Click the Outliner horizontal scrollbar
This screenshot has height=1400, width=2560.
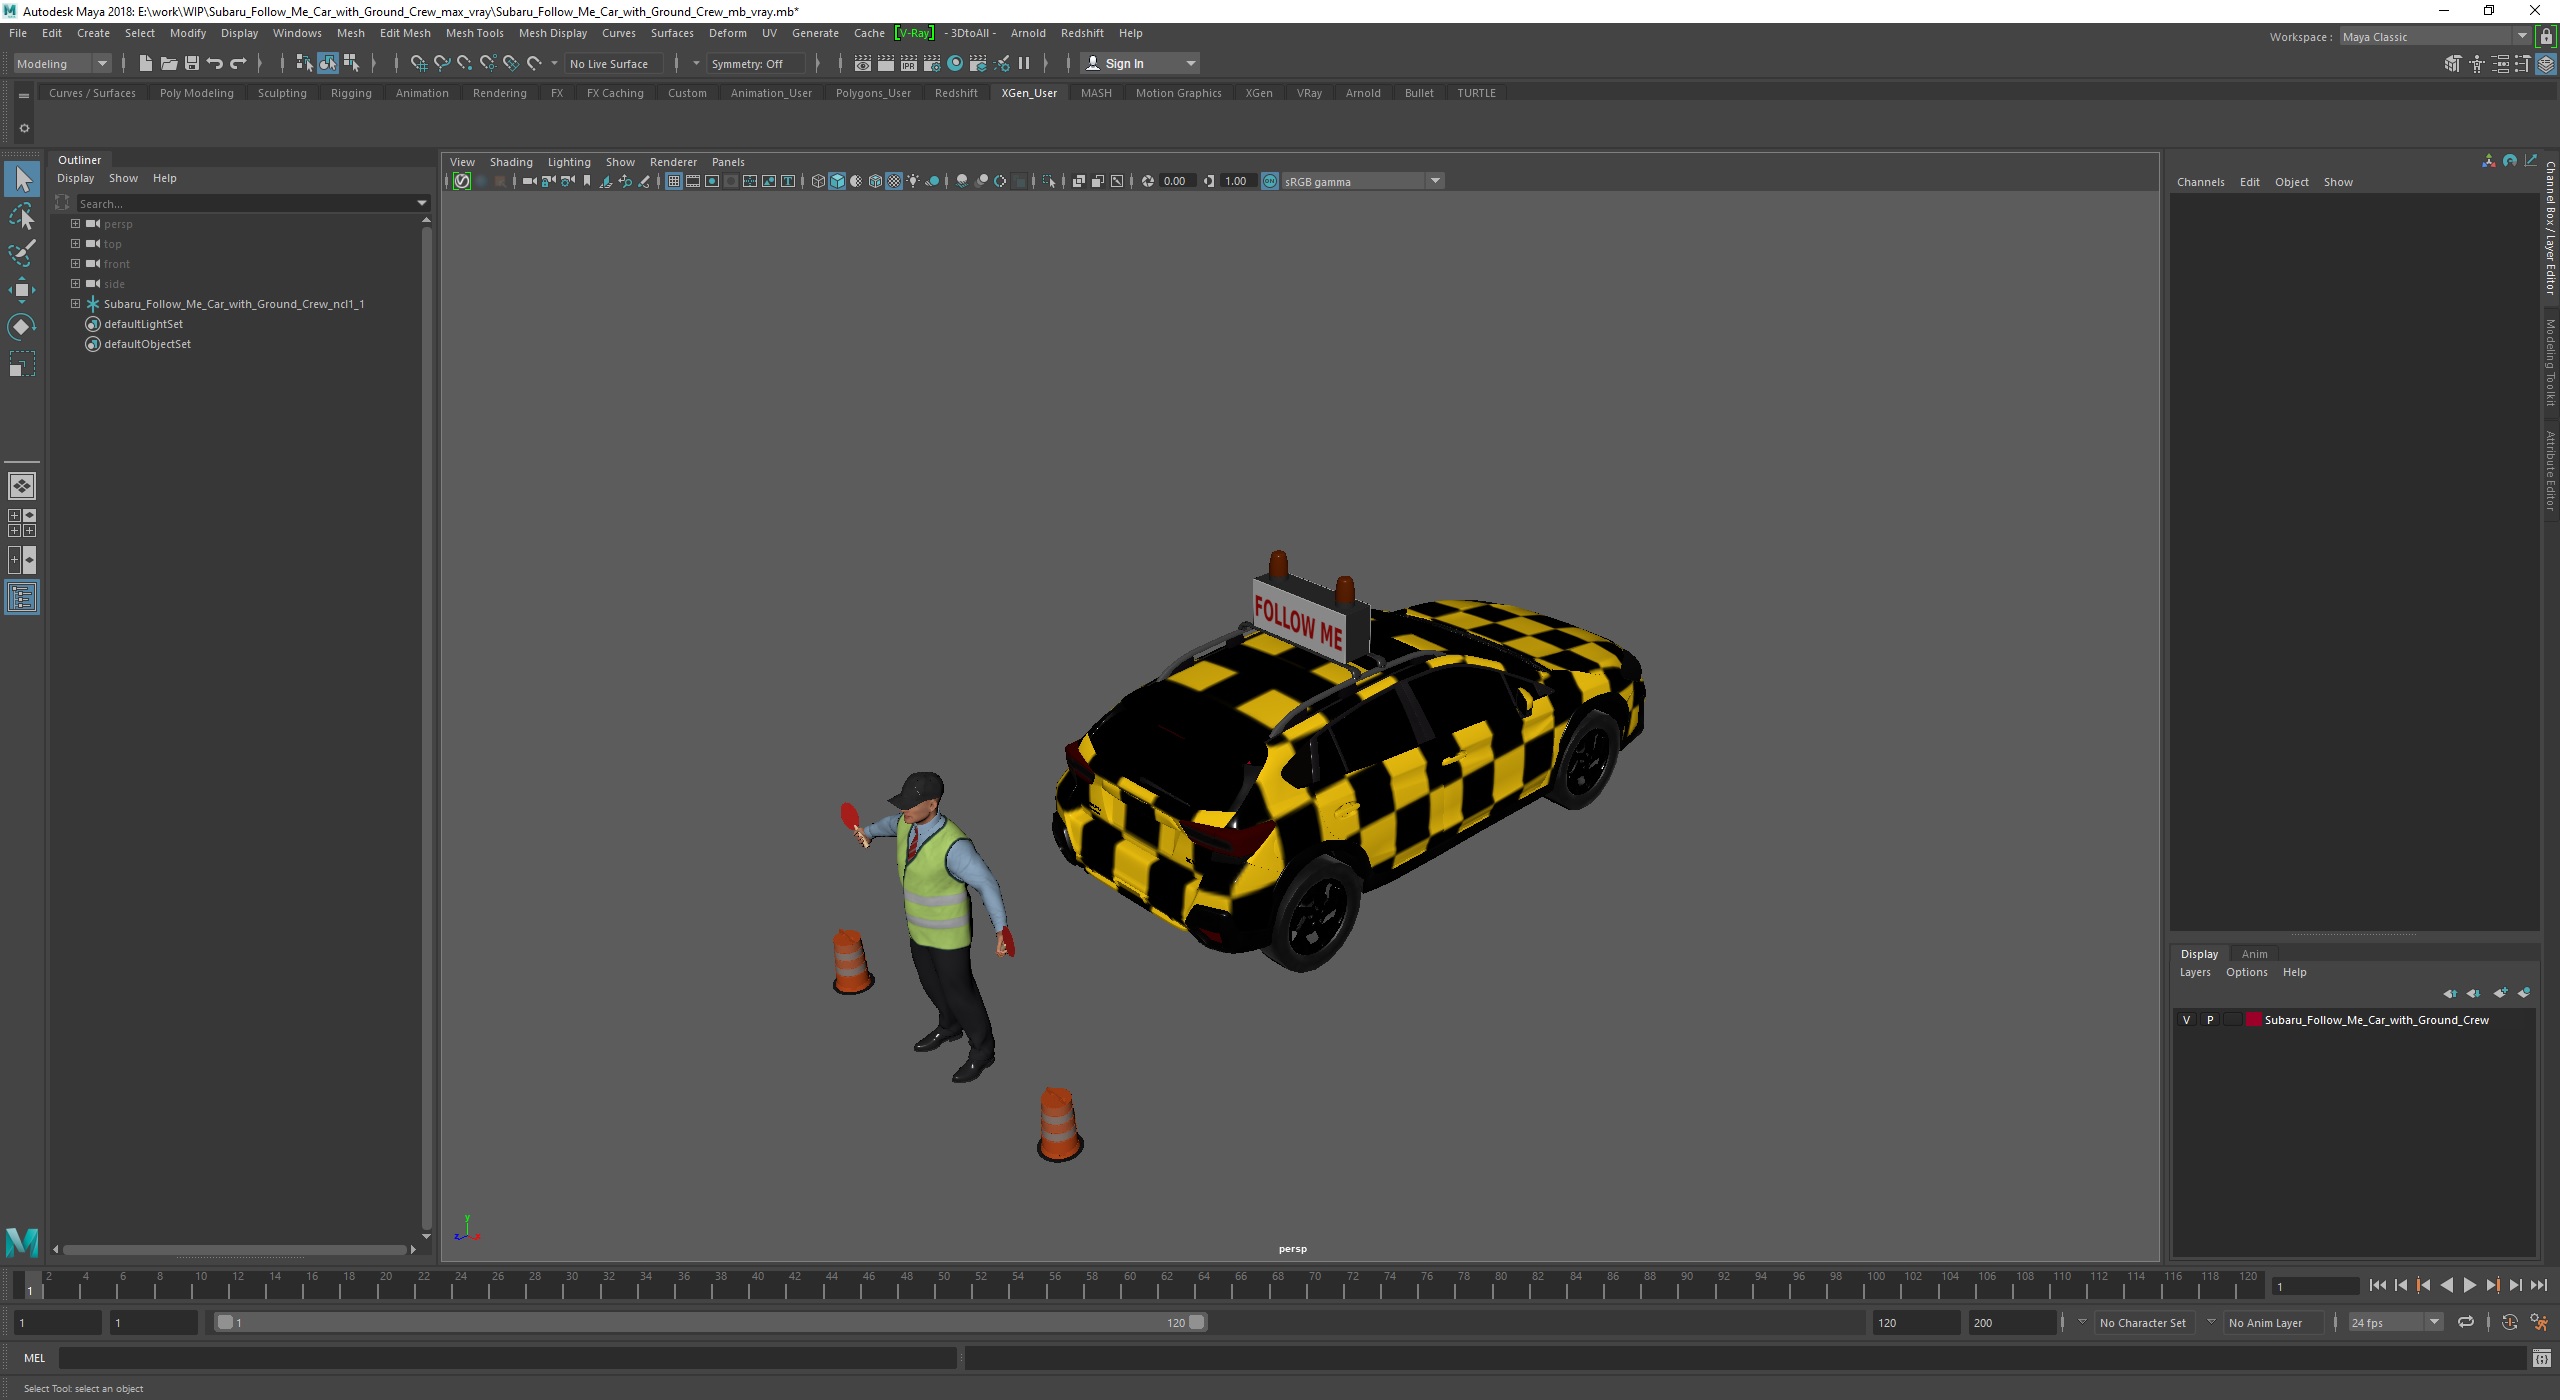point(234,1249)
